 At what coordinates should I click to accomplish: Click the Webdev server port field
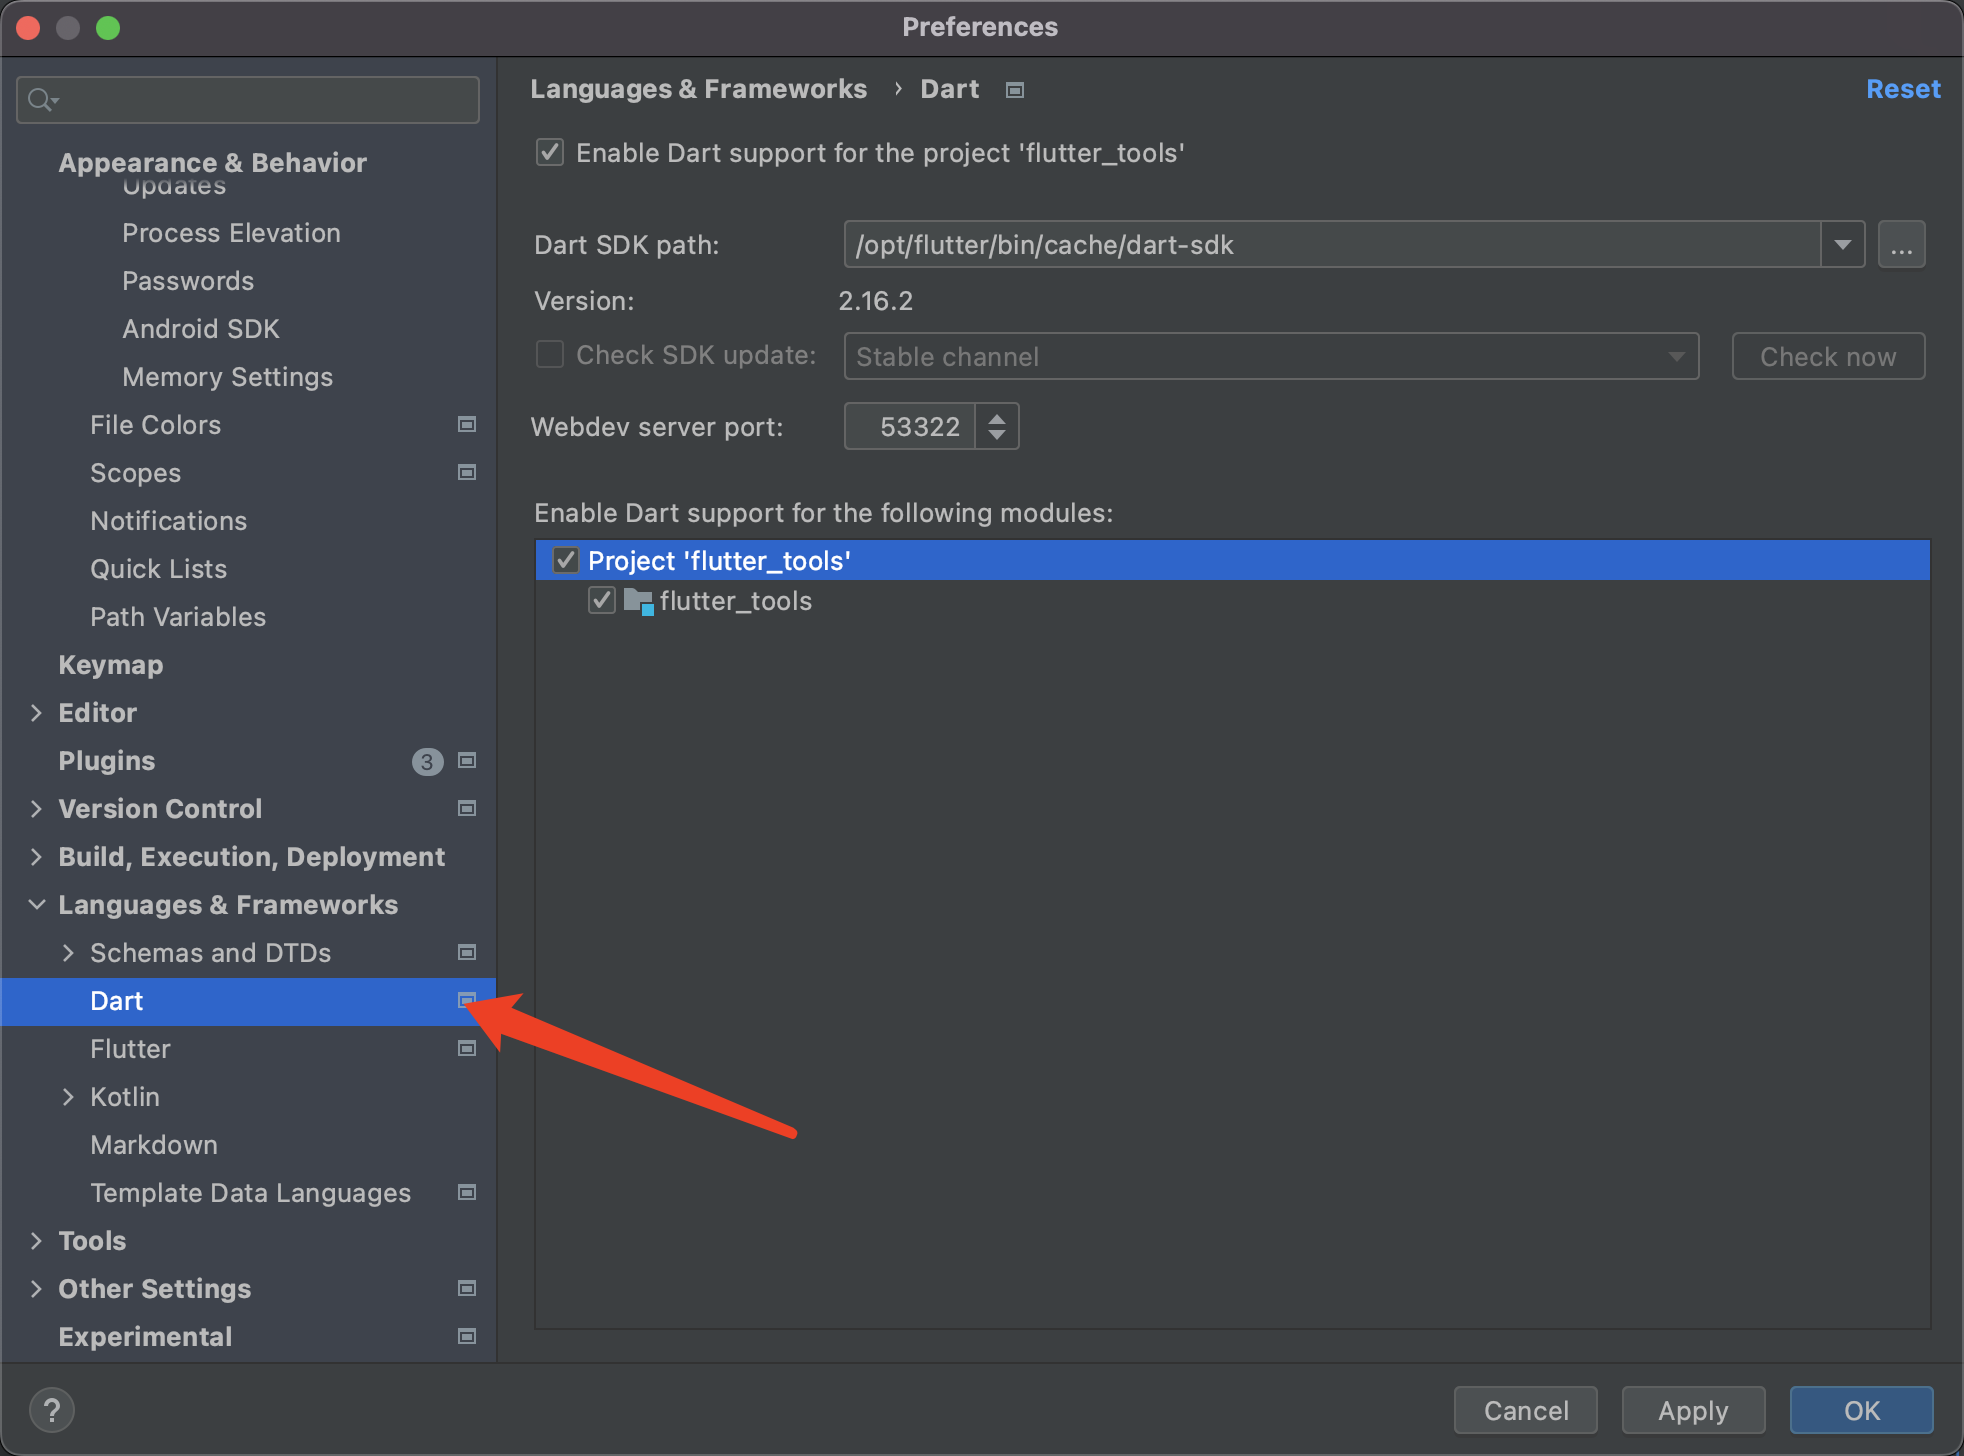pos(910,426)
